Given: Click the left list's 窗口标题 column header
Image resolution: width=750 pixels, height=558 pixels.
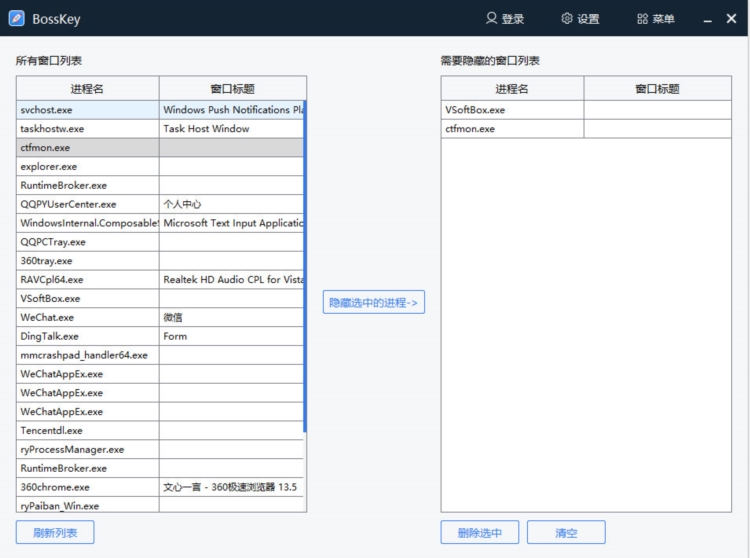Looking at the screenshot, I should (x=232, y=89).
